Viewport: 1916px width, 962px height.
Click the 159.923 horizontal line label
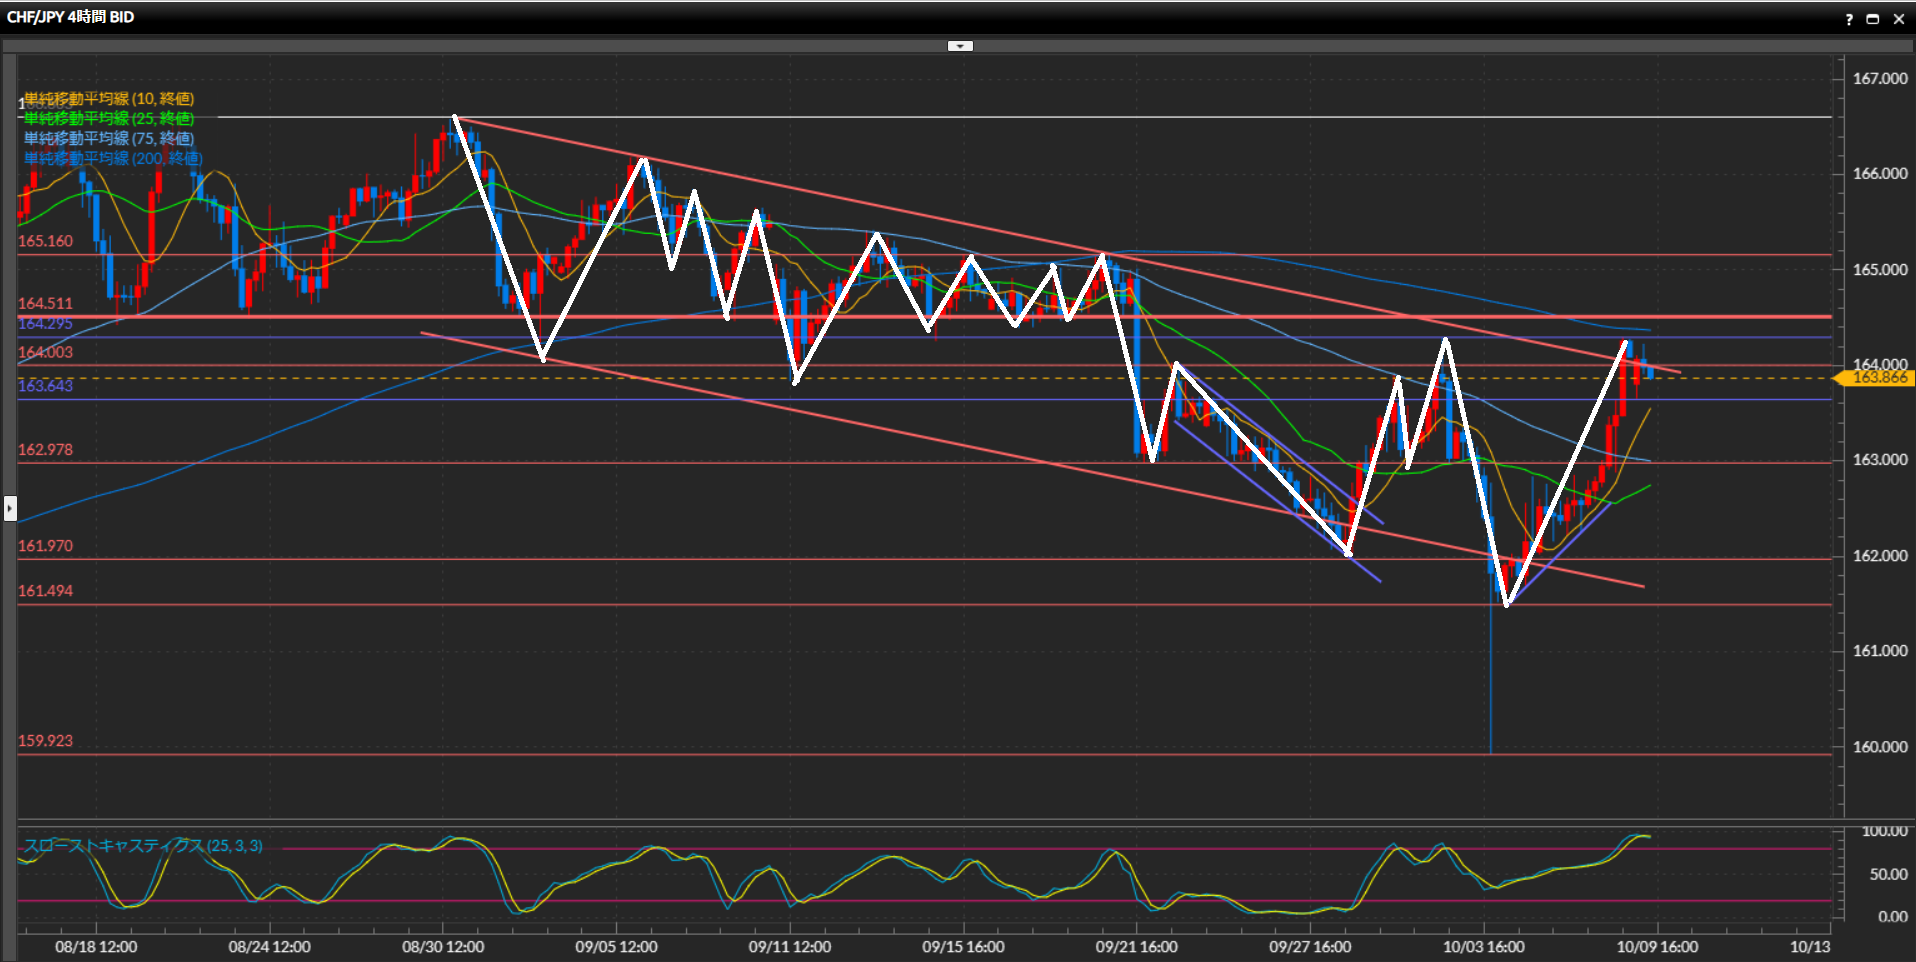coord(46,741)
